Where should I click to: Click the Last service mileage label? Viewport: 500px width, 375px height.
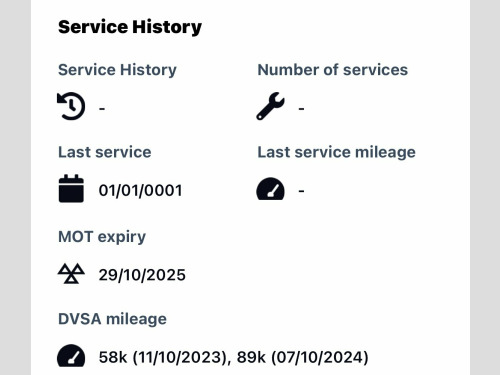pos(336,153)
